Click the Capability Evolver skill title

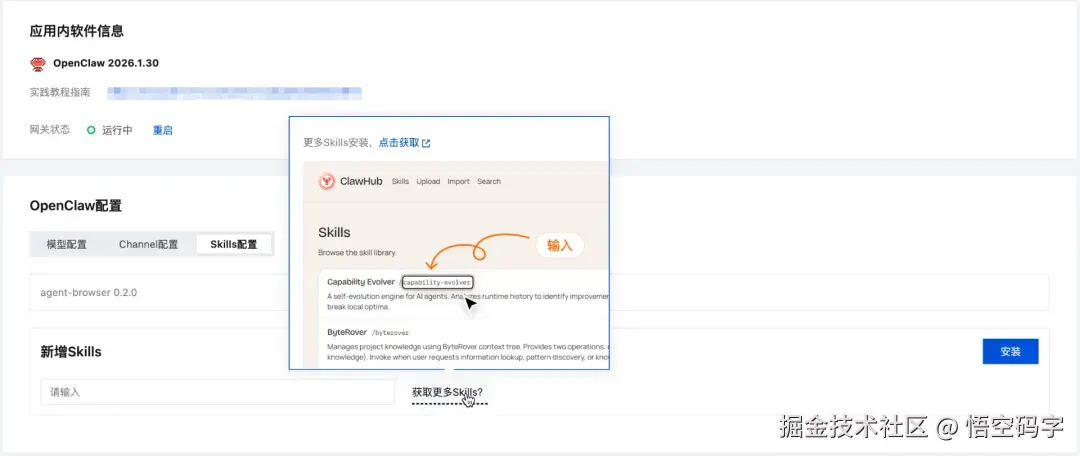361,282
